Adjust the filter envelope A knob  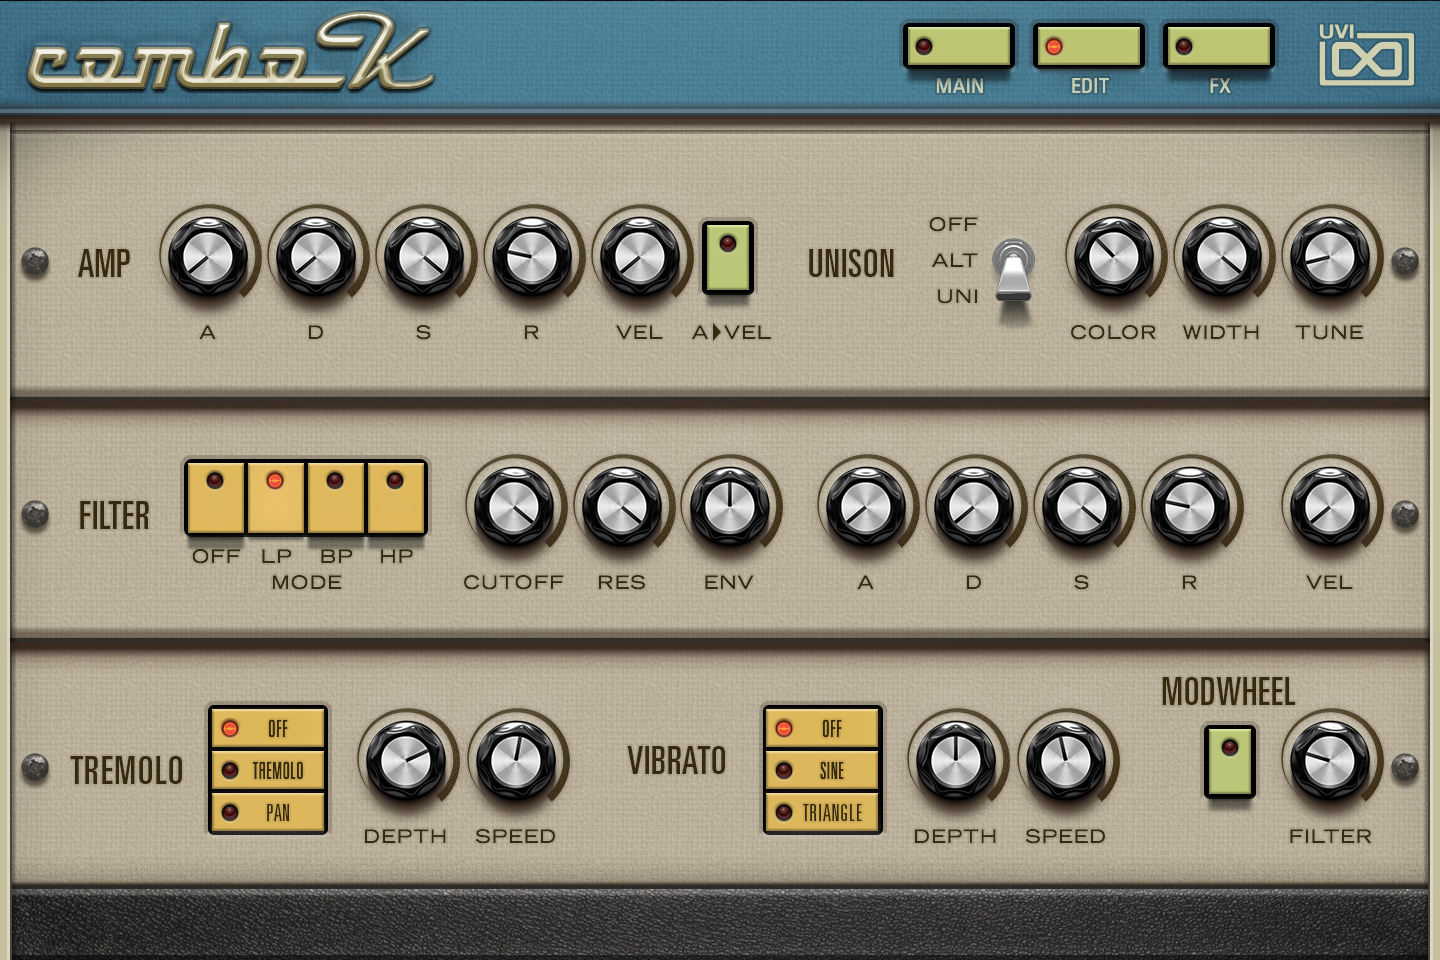click(x=866, y=508)
